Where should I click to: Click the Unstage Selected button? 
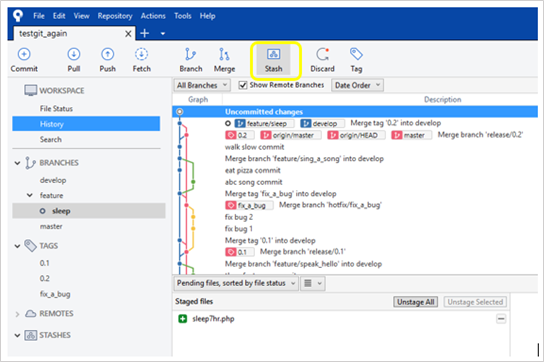pos(475,302)
